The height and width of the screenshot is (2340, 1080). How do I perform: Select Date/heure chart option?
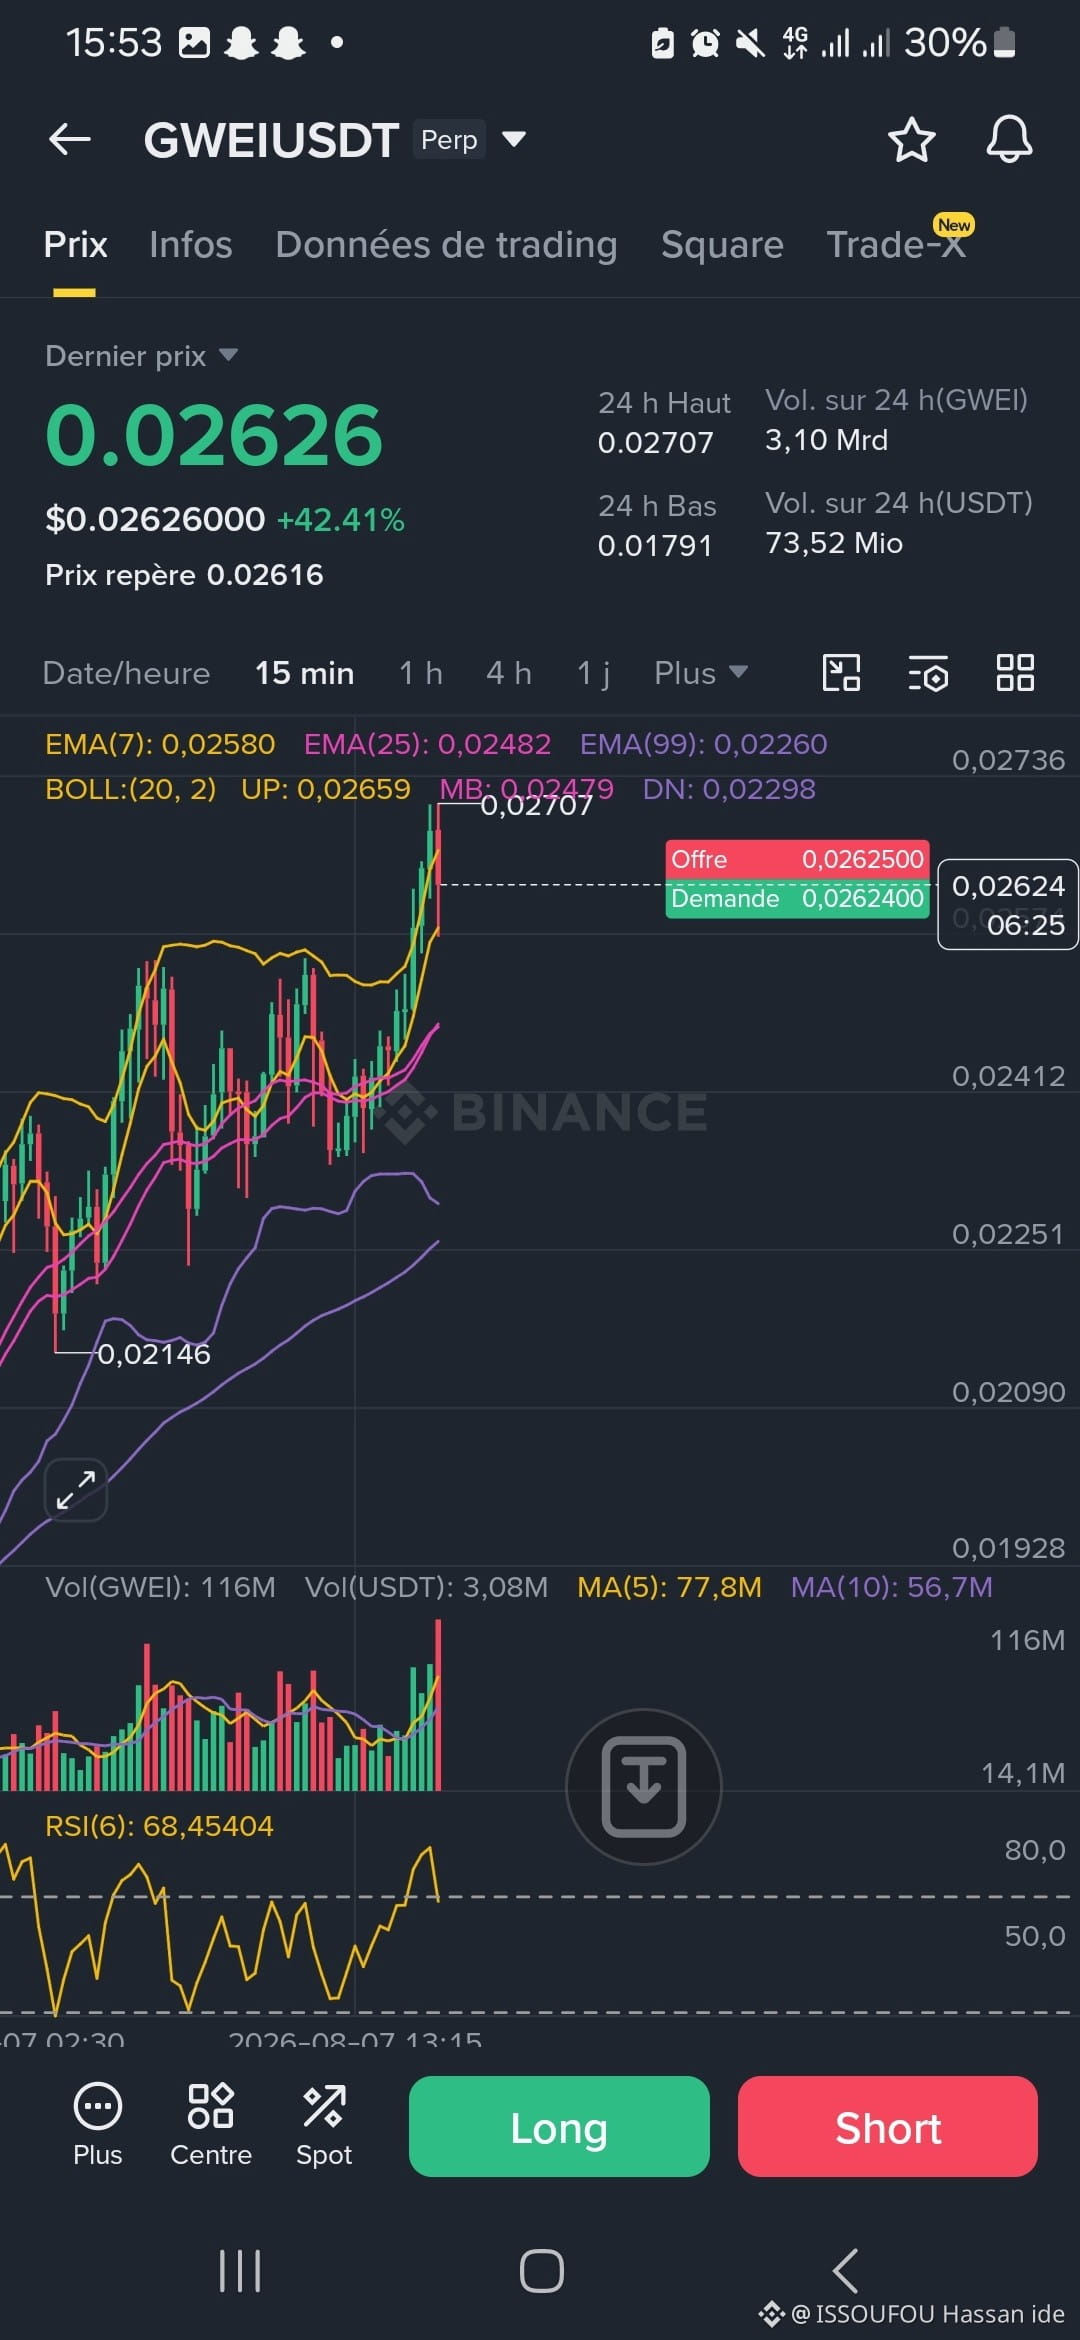coord(126,673)
